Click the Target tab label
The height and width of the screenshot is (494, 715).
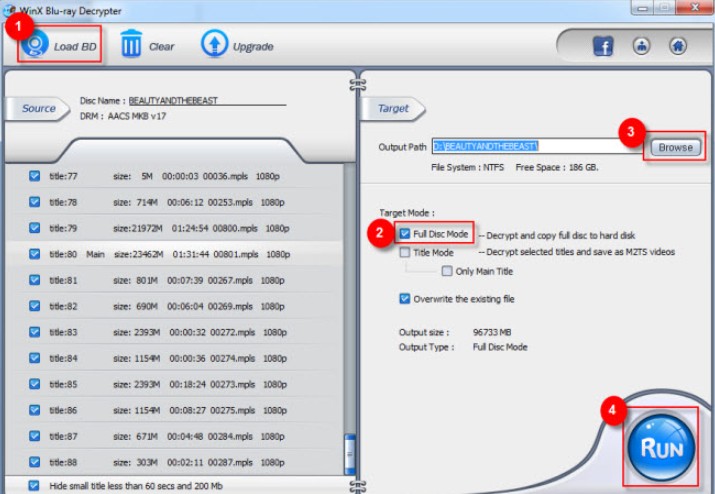393,109
